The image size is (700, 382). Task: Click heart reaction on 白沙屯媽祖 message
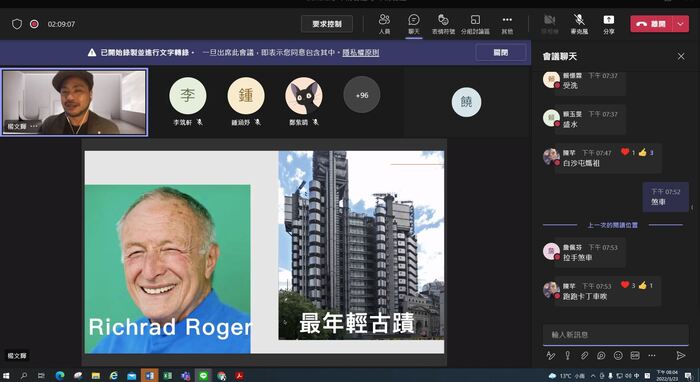pyautogui.click(x=625, y=152)
